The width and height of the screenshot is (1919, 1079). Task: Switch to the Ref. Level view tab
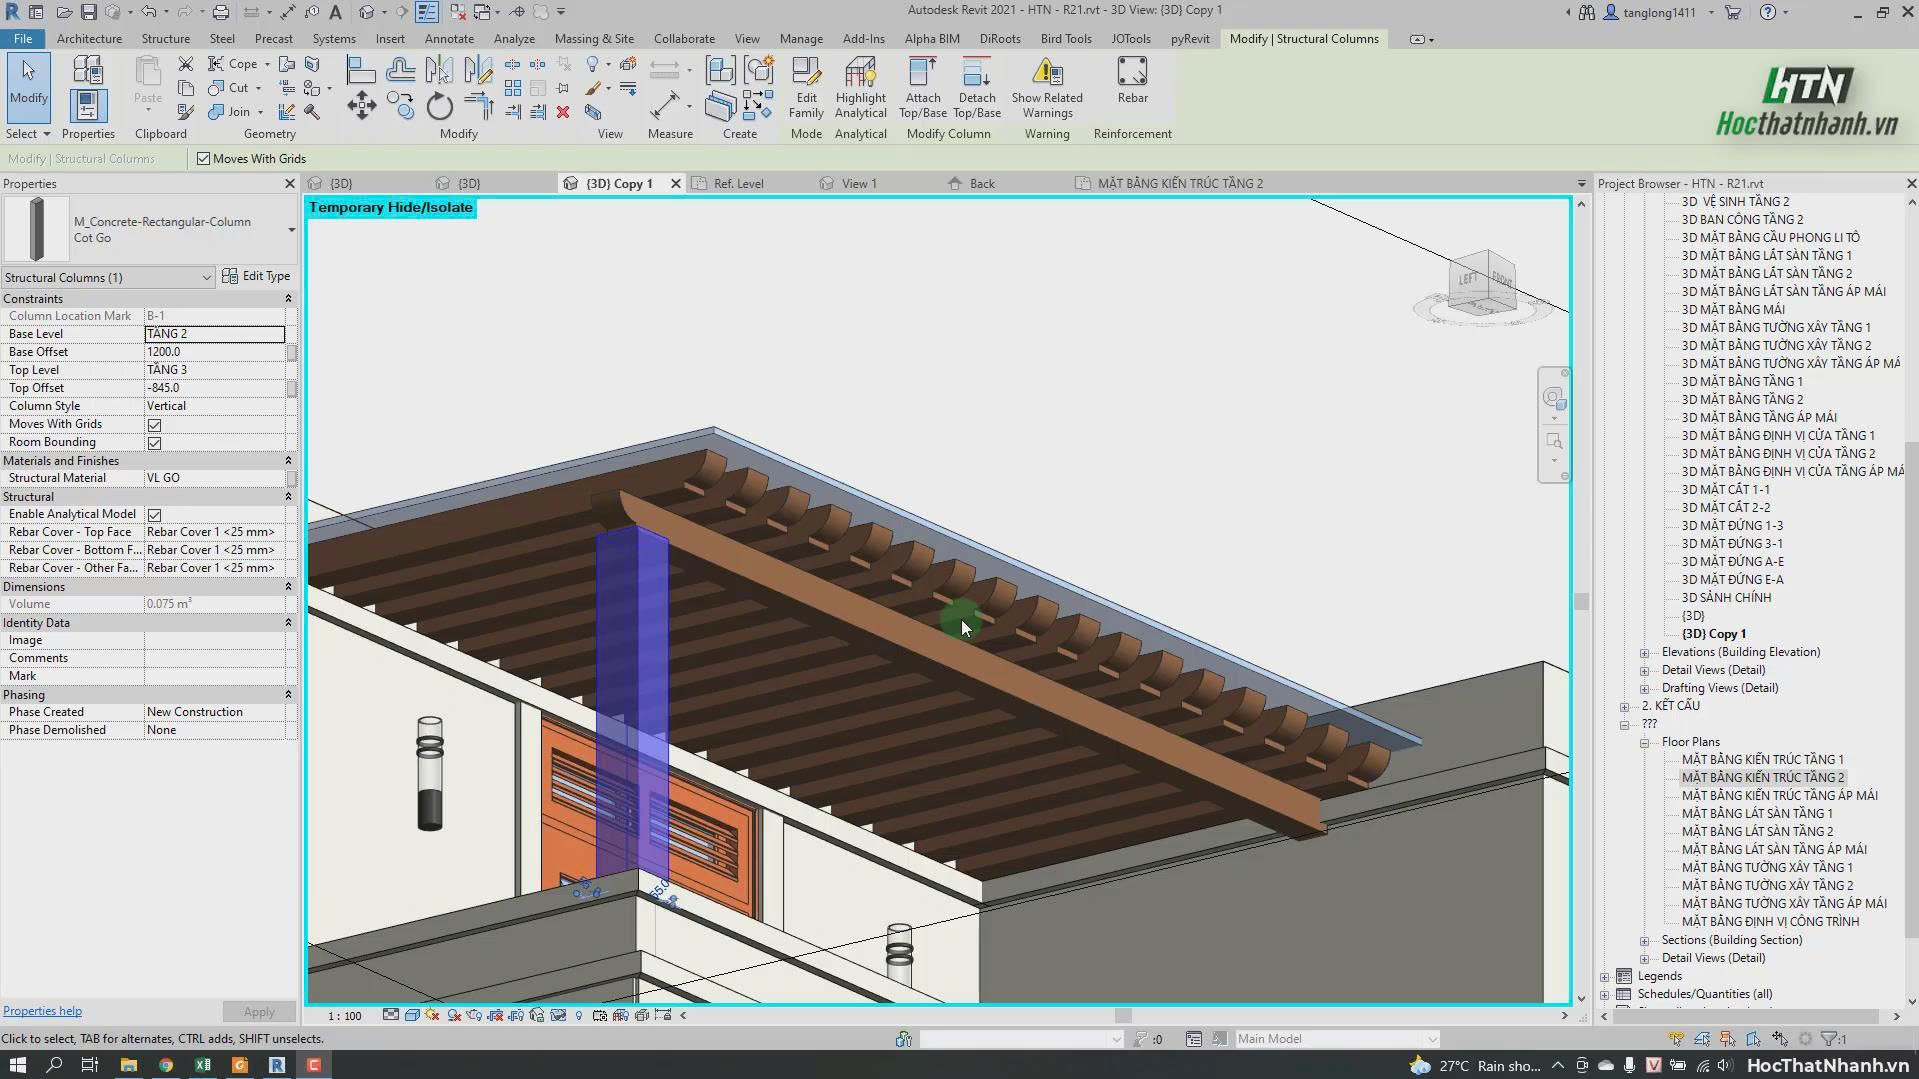pos(738,183)
